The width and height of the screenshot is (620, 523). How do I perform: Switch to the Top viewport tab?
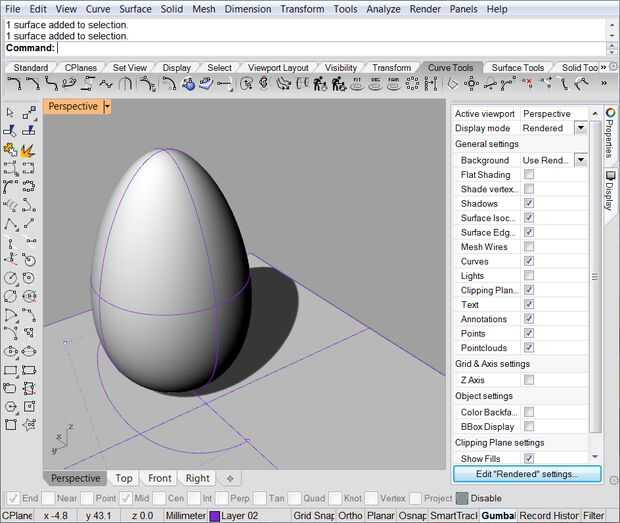click(x=123, y=478)
